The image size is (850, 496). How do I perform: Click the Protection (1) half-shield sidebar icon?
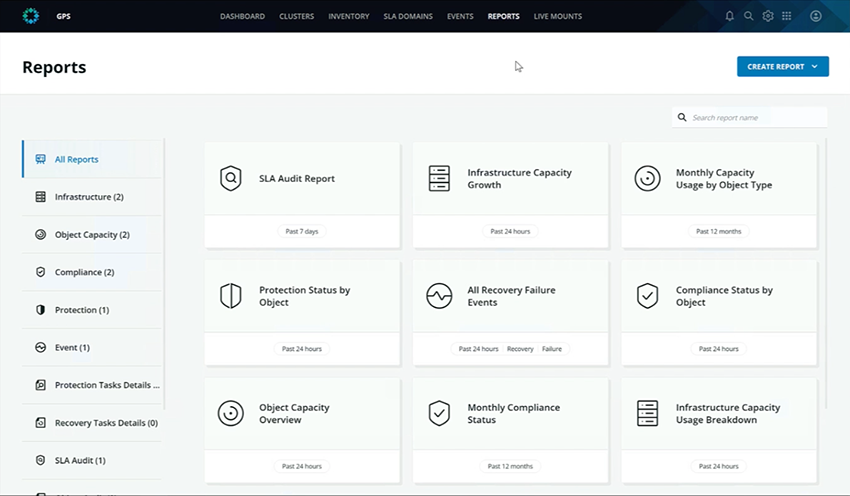(41, 310)
